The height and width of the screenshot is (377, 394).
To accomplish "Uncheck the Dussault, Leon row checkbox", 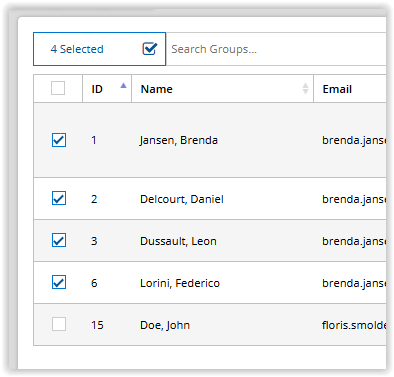I will click(59, 240).
